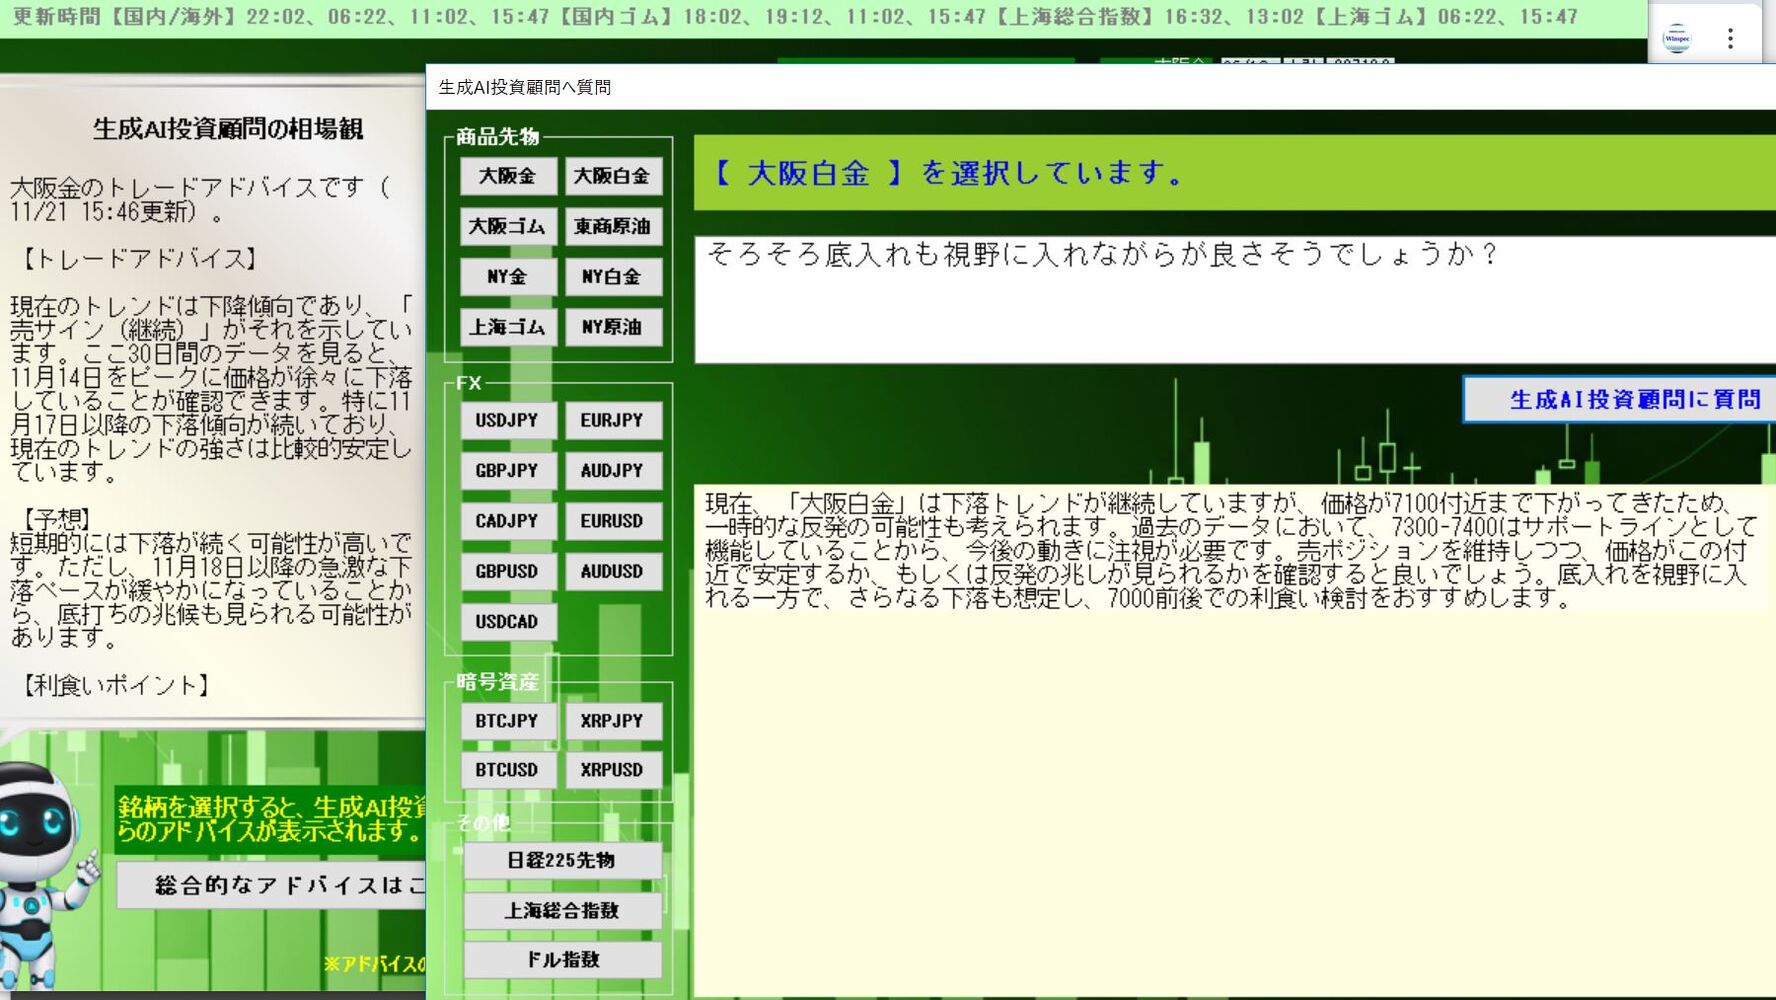The height and width of the screenshot is (1000, 1776).
Task: Select the USDCAD button
Action: (x=508, y=621)
